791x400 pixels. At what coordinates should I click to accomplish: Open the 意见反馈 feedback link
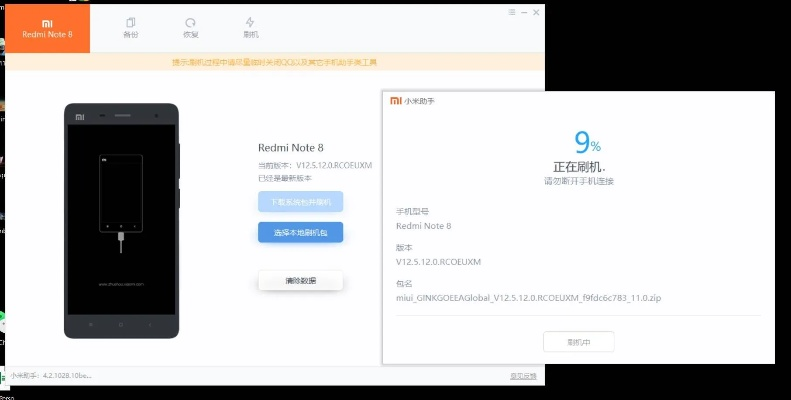pyautogui.click(x=523, y=376)
